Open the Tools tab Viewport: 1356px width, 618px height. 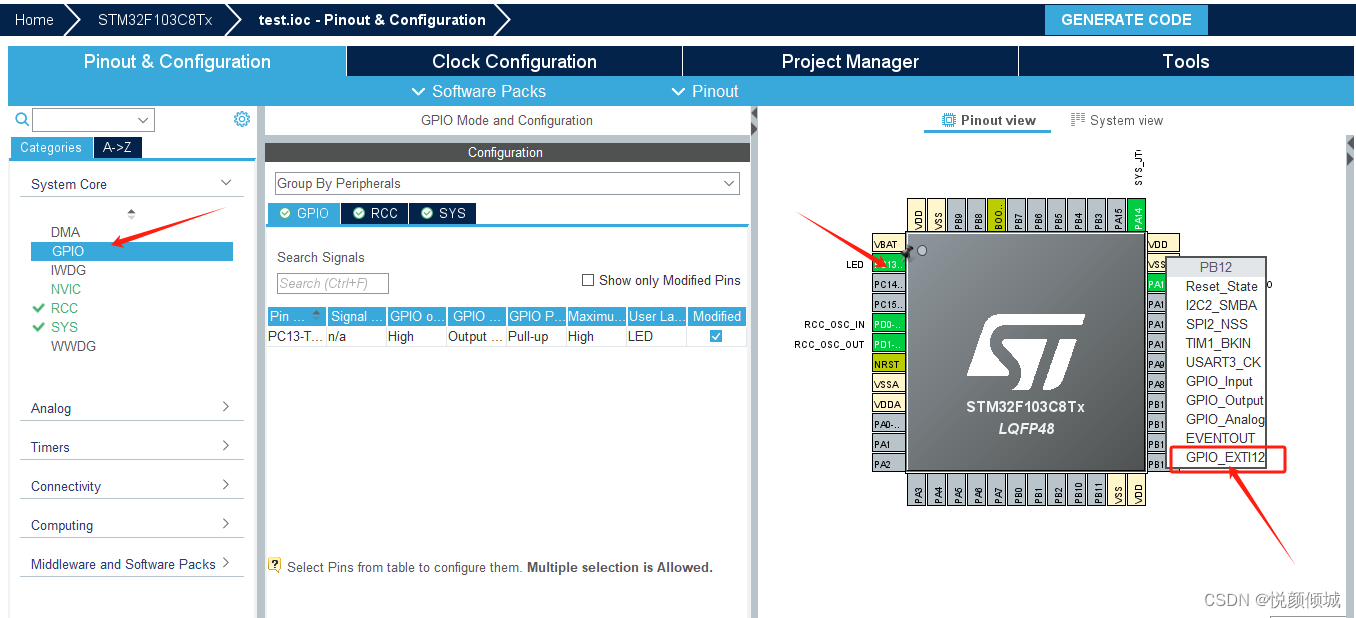click(1186, 61)
